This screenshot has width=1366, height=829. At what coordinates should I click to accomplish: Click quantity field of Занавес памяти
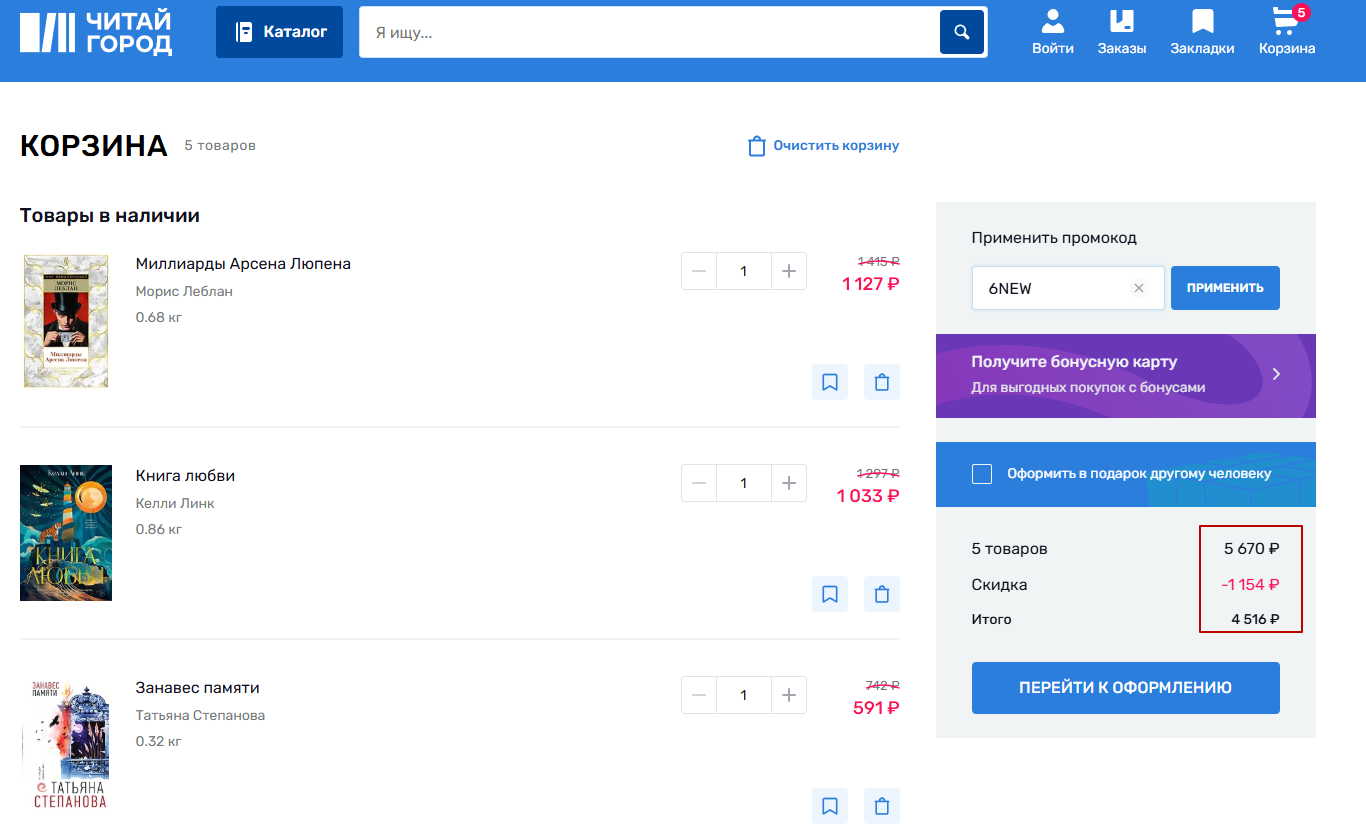click(744, 695)
